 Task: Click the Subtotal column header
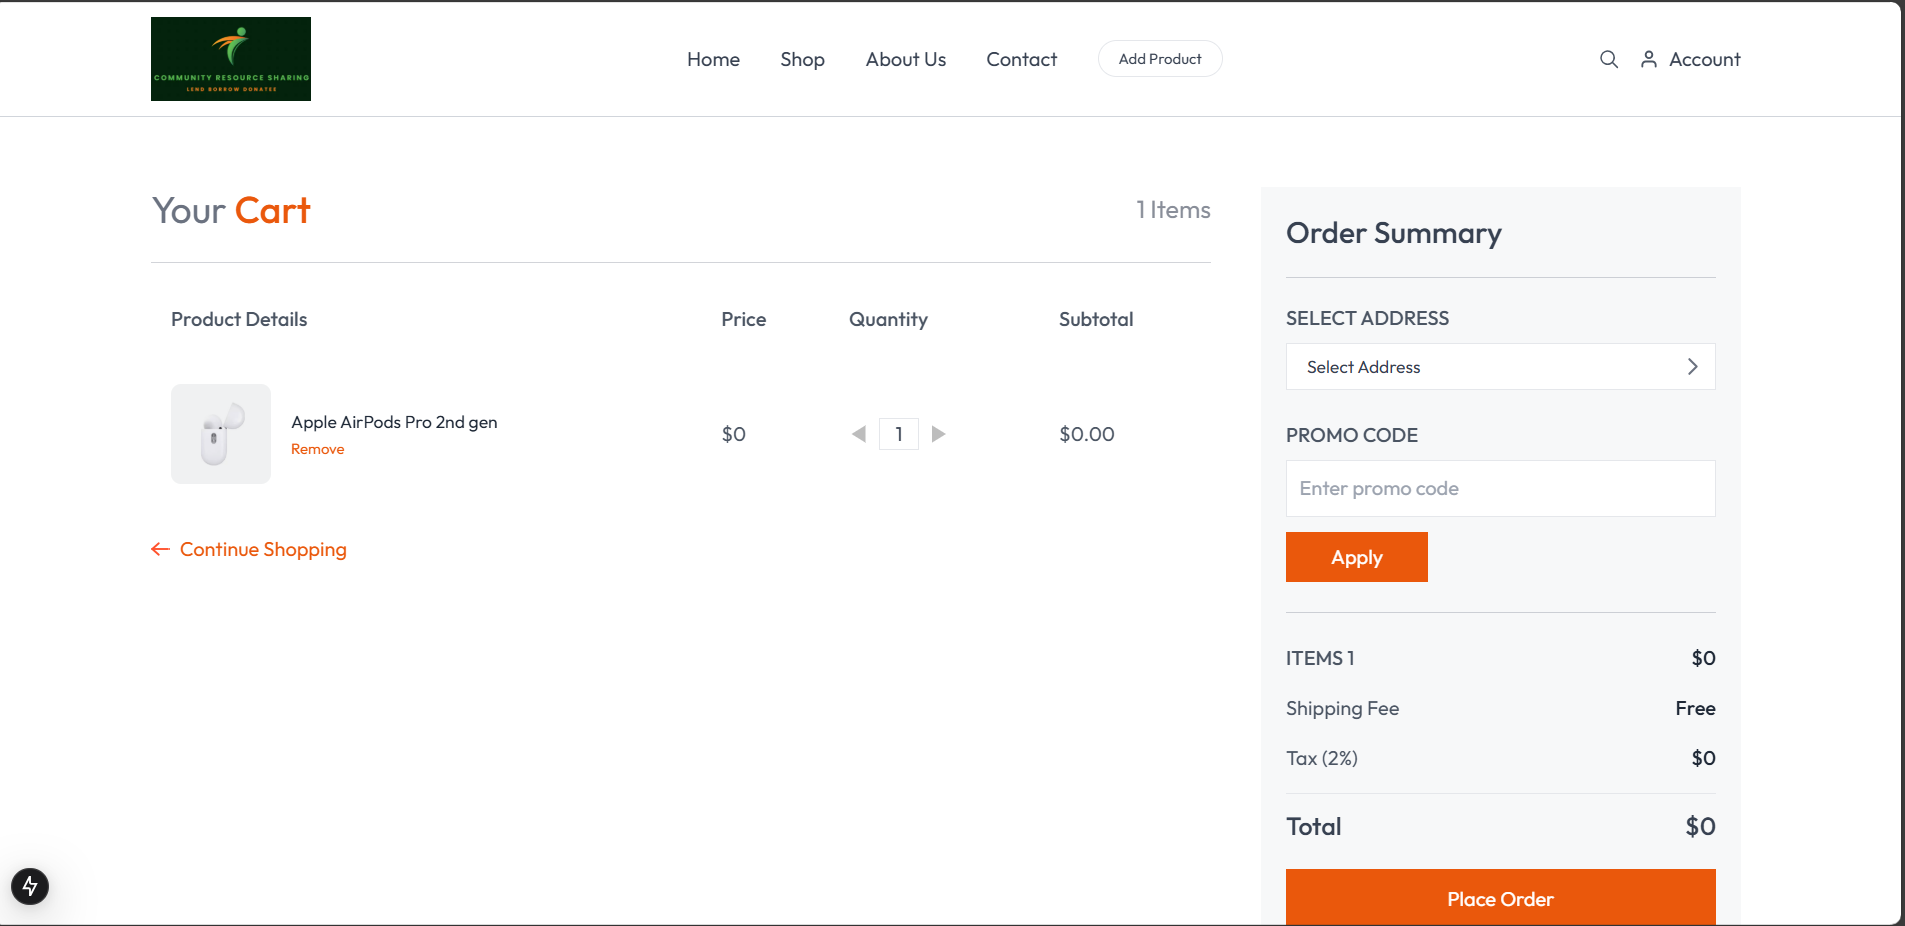click(1096, 319)
